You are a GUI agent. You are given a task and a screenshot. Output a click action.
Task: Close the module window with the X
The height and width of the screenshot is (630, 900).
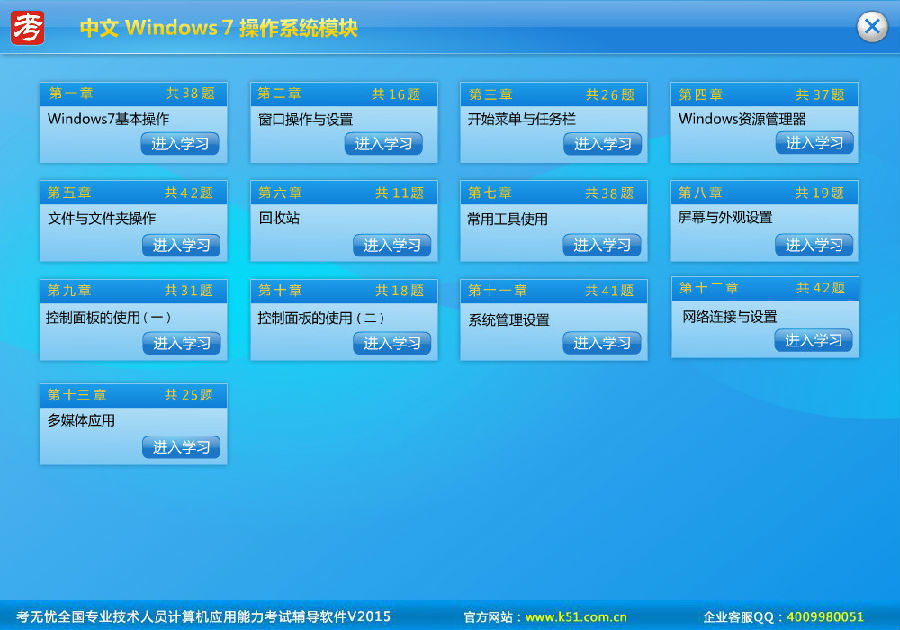pos(872,26)
